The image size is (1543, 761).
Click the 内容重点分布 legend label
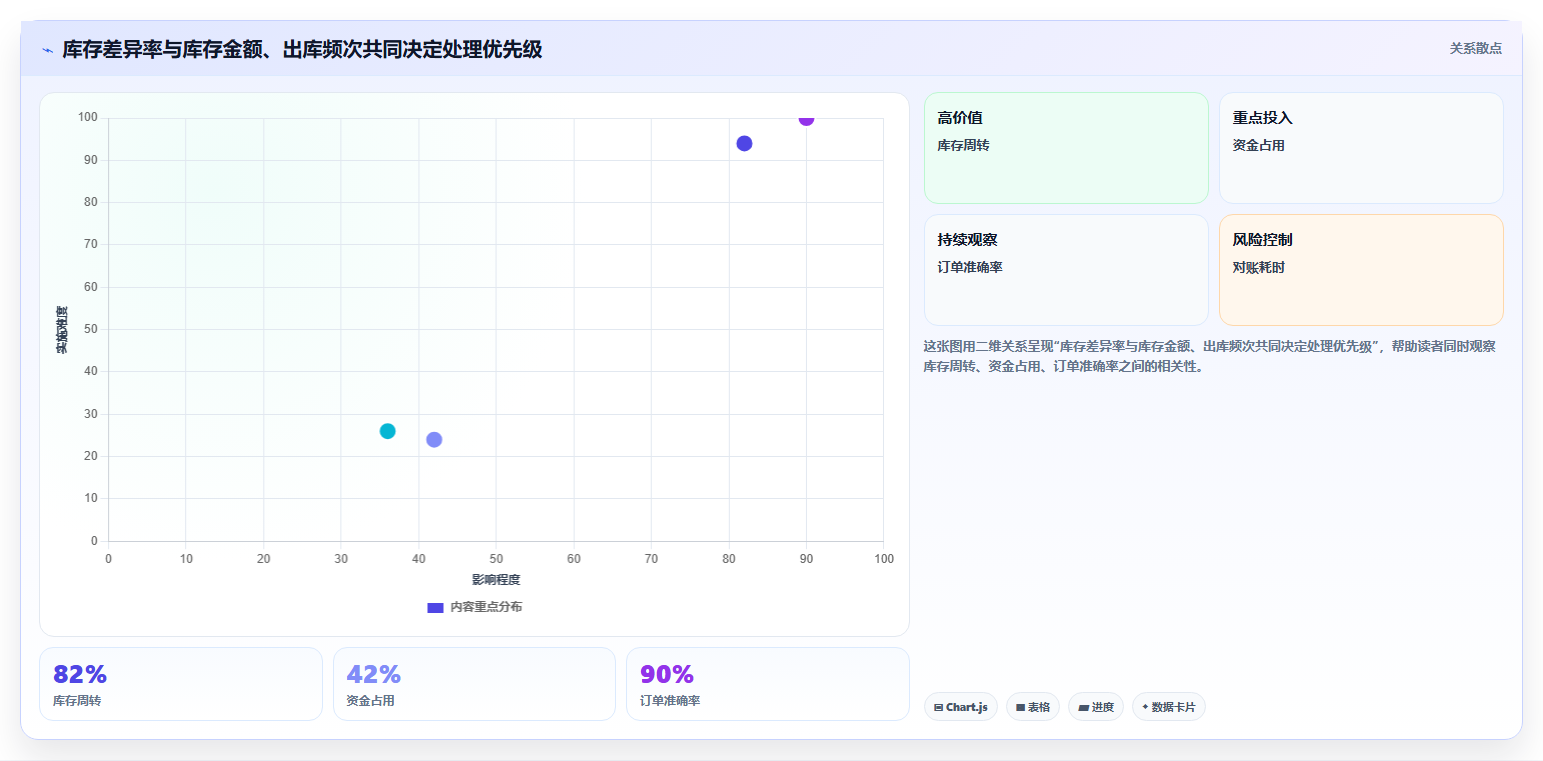(486, 607)
